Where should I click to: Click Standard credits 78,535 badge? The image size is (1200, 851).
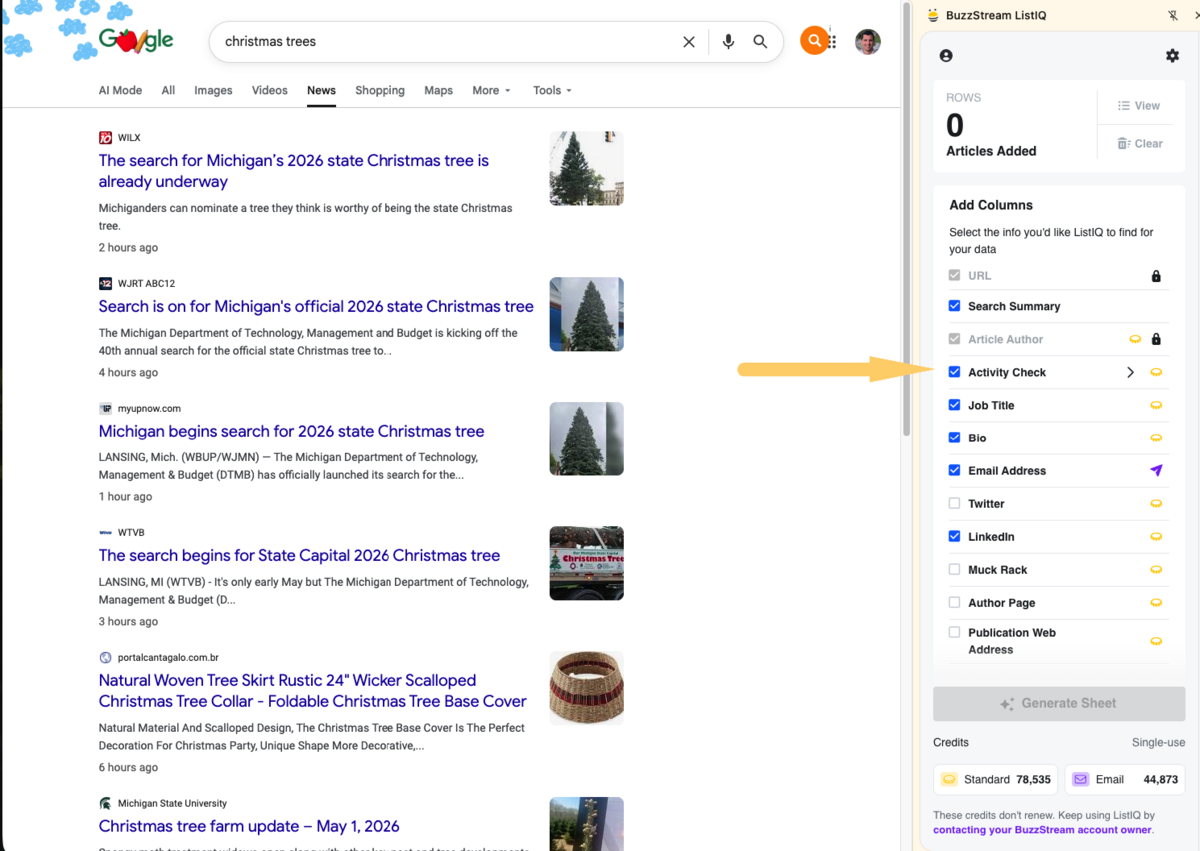995,779
